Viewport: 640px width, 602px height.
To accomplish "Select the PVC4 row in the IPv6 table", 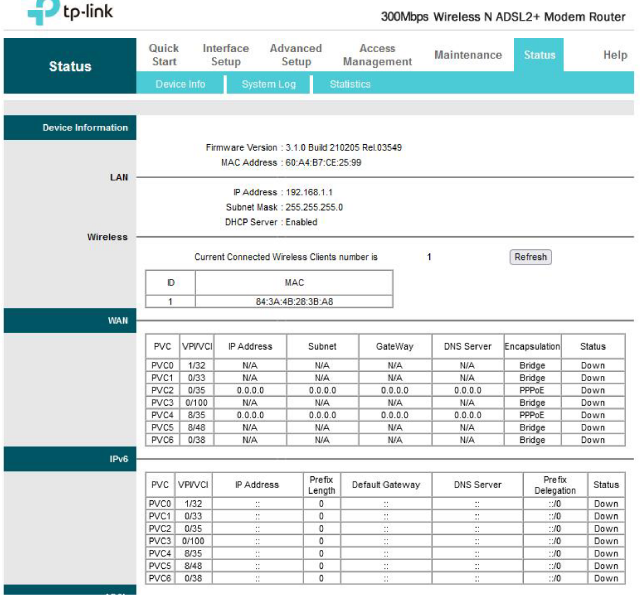I will tap(161, 553).
